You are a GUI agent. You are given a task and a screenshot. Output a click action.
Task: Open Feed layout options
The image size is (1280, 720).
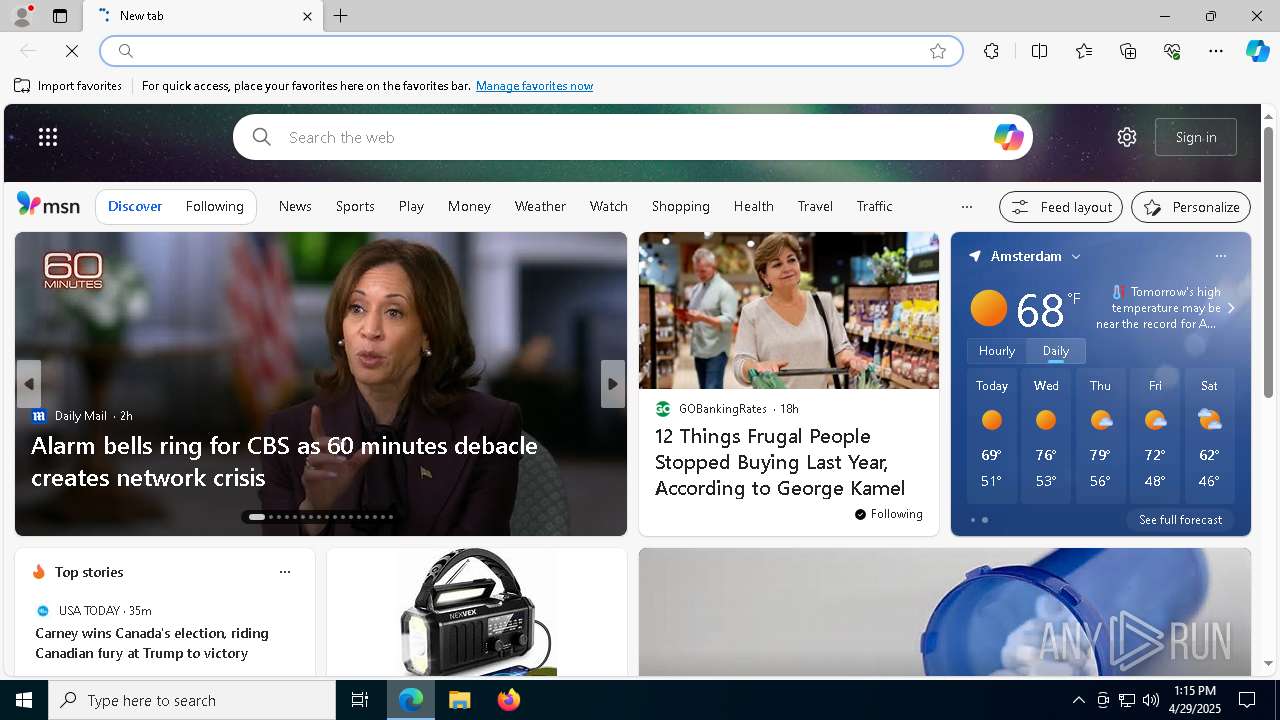(1061, 207)
